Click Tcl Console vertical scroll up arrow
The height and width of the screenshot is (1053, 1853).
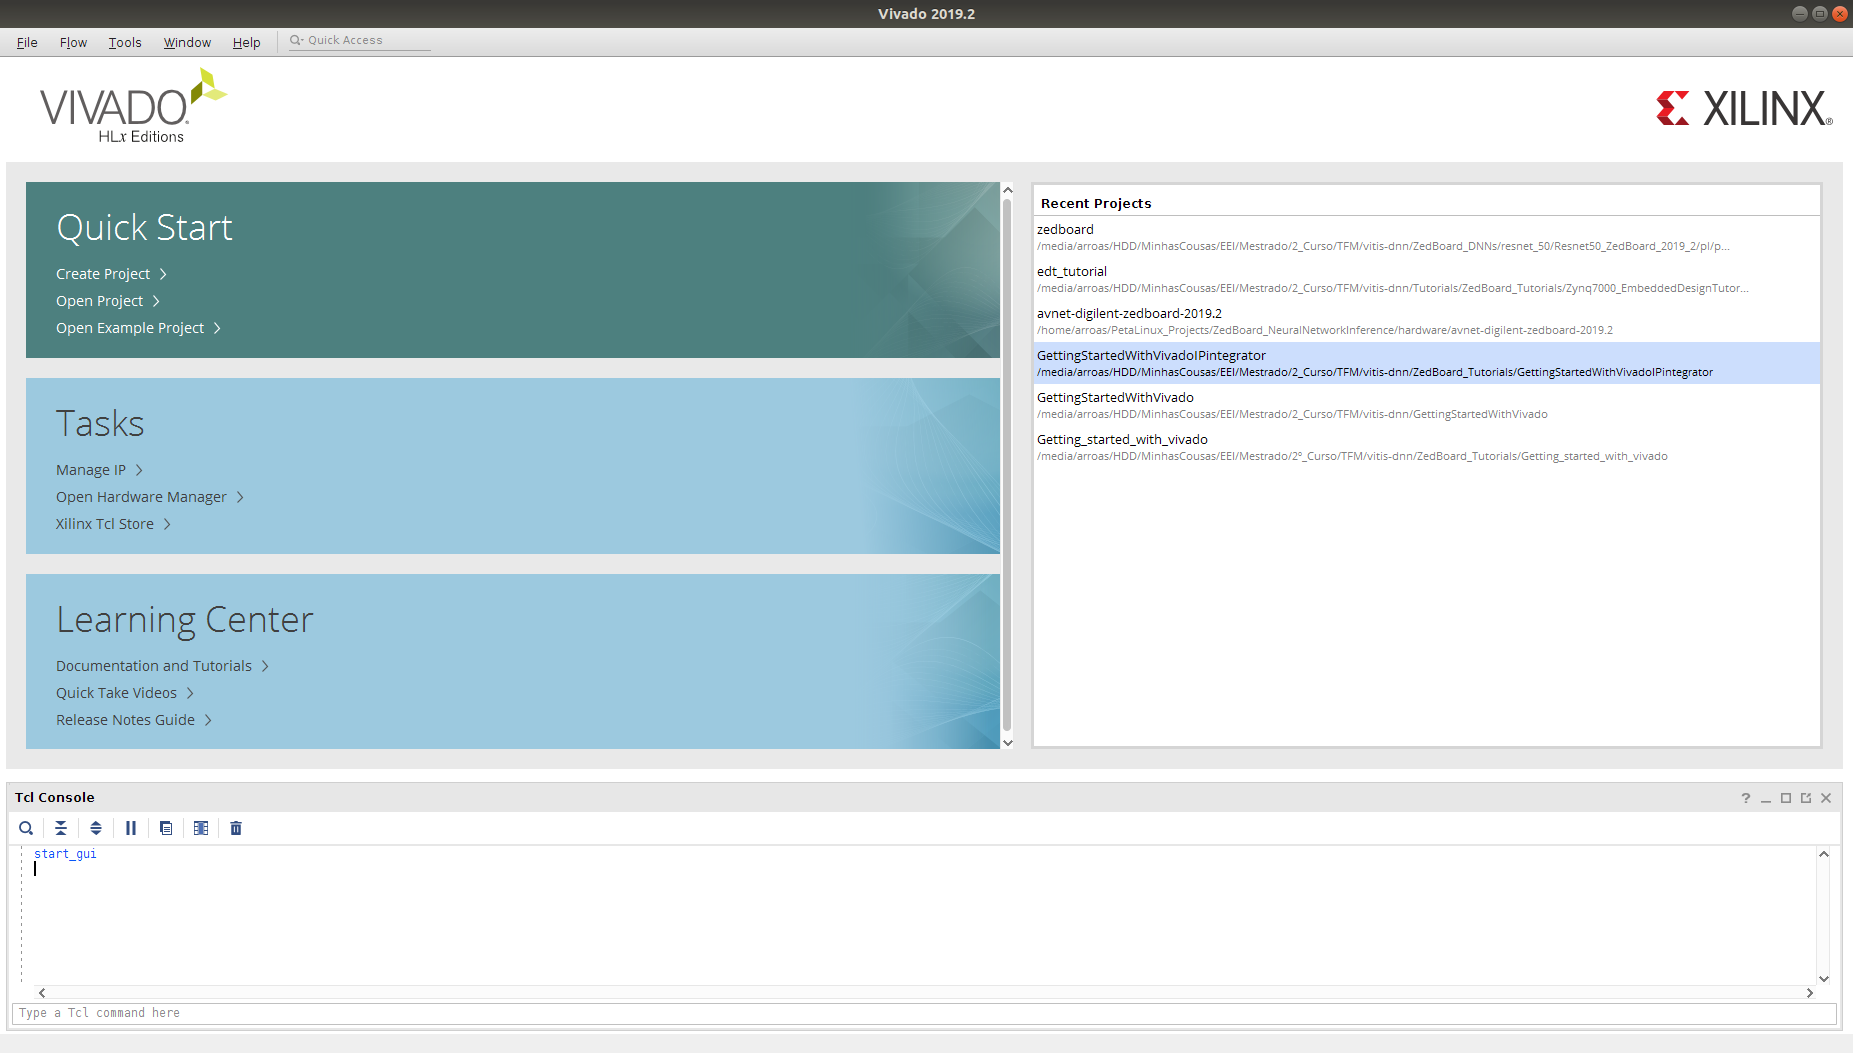tap(1824, 854)
